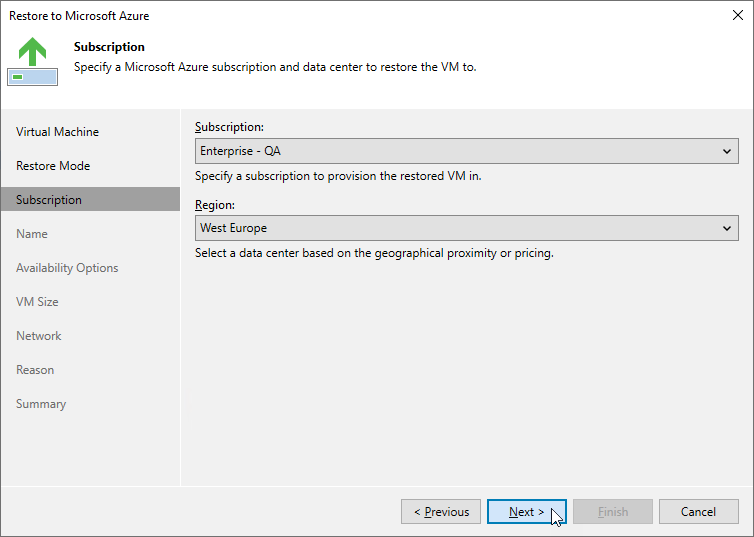Select the VM Size step

click(x=37, y=302)
